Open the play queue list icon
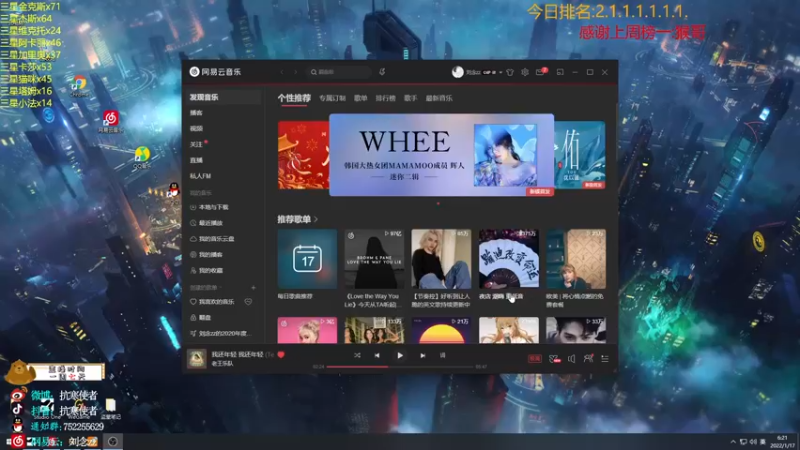 [605, 359]
